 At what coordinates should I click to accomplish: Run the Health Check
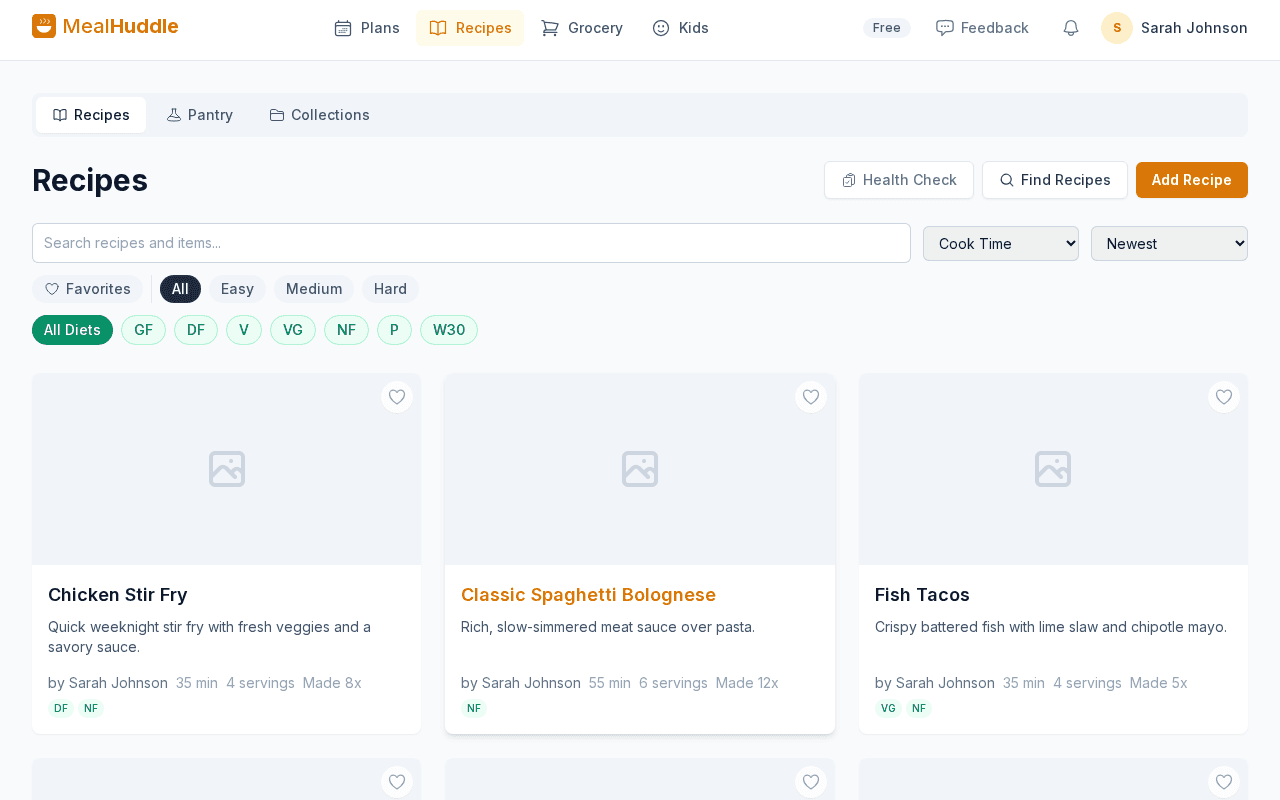899,180
